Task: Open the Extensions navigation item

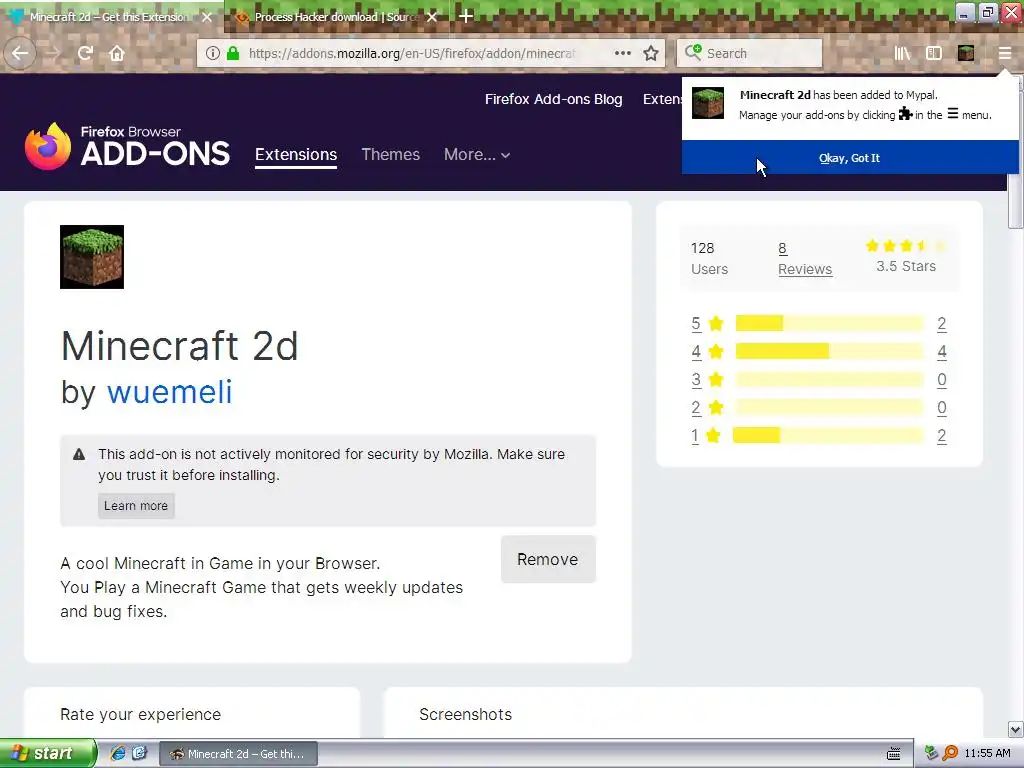Action: coord(296,155)
